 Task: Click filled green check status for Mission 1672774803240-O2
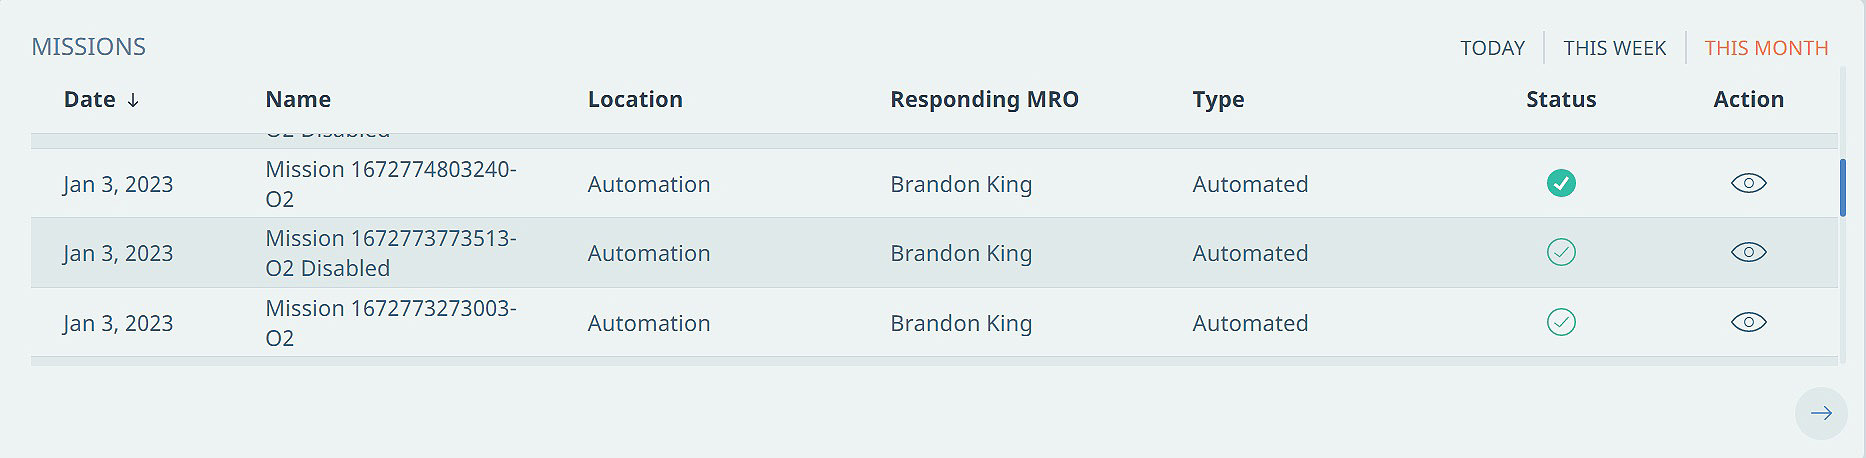(1561, 183)
